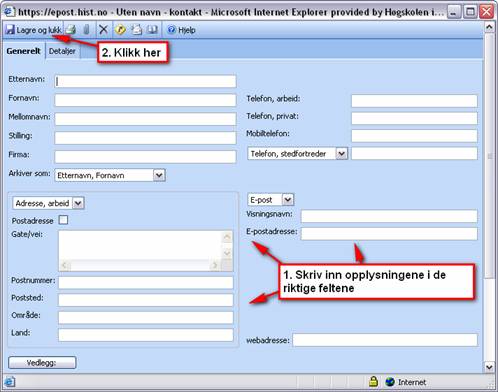
Task: Click the new message to contact icon
Action: pos(136,30)
